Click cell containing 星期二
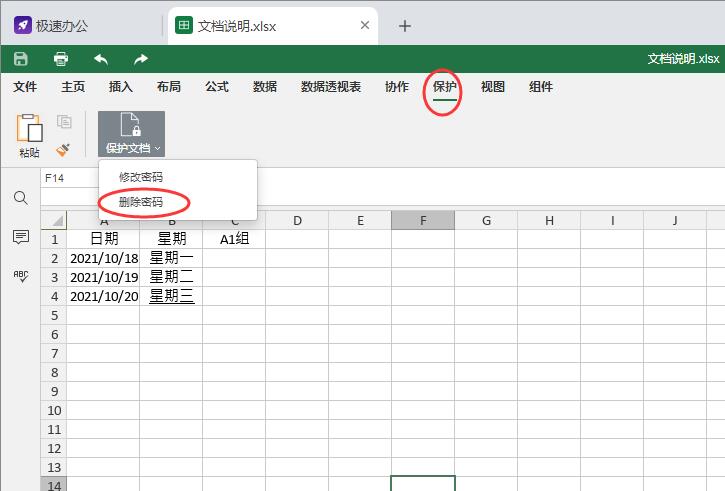Screen dimensions: 725x491 point(171,277)
